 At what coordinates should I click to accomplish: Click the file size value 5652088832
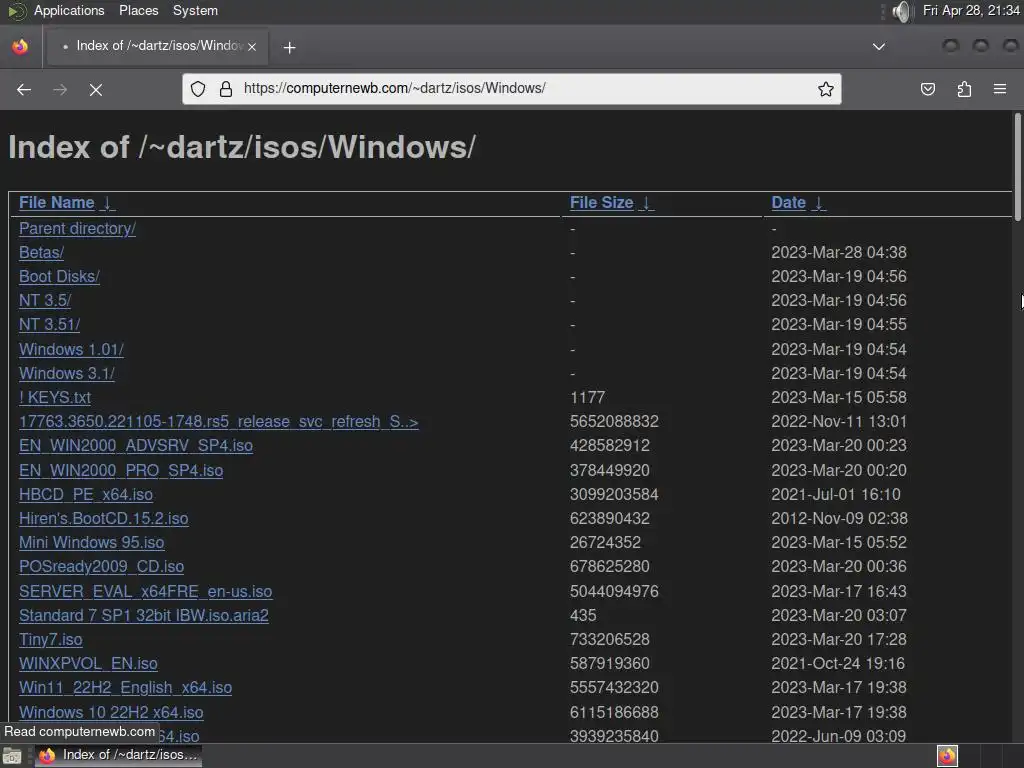tap(614, 422)
